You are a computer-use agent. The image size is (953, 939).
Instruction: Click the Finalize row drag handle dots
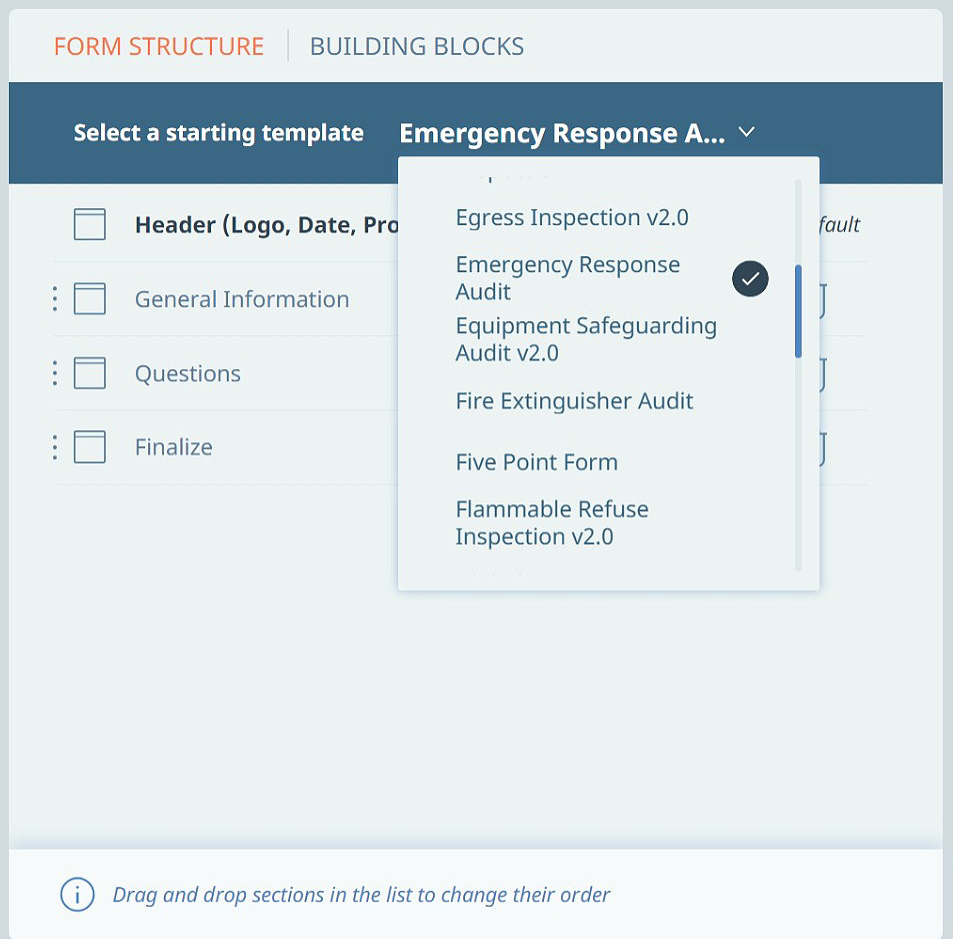pyautogui.click(x=55, y=447)
